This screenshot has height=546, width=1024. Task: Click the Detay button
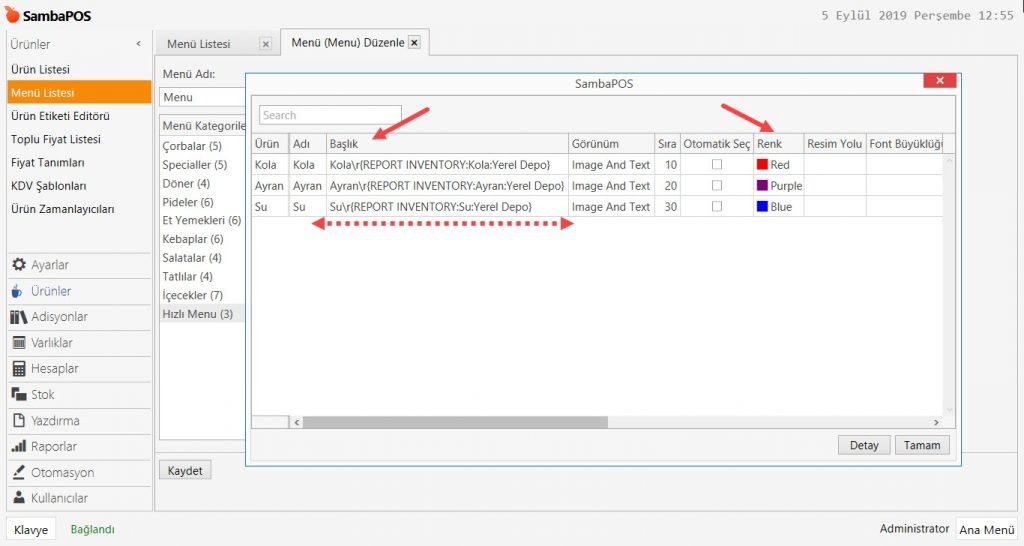(863, 445)
